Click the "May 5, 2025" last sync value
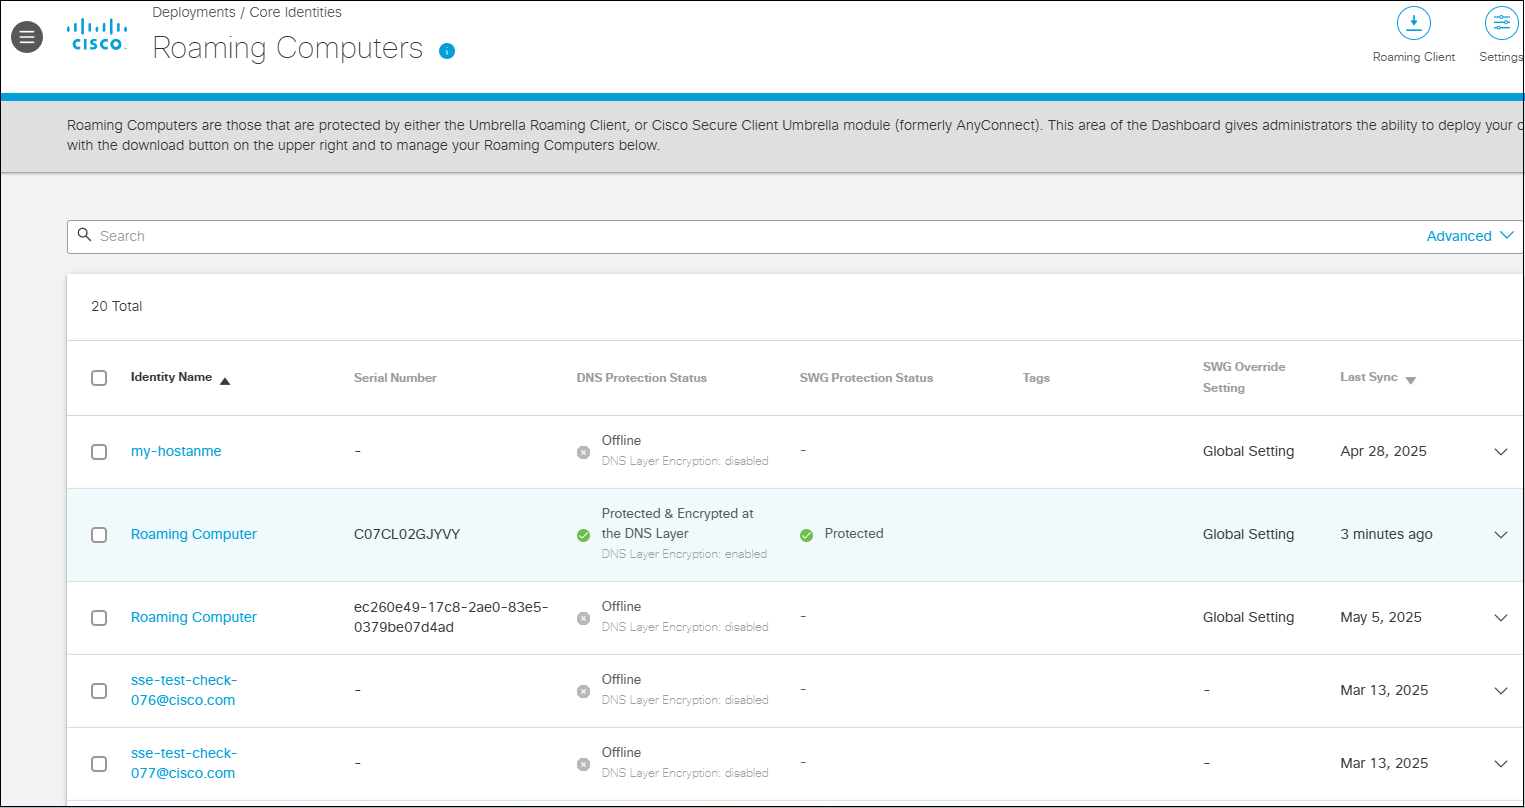Viewport: 1525px width, 808px height. pos(1381,617)
